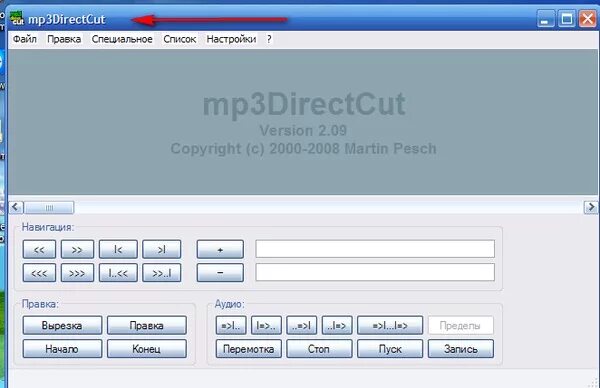Click the horizontal scrollbar left arrow

pos(16,207)
